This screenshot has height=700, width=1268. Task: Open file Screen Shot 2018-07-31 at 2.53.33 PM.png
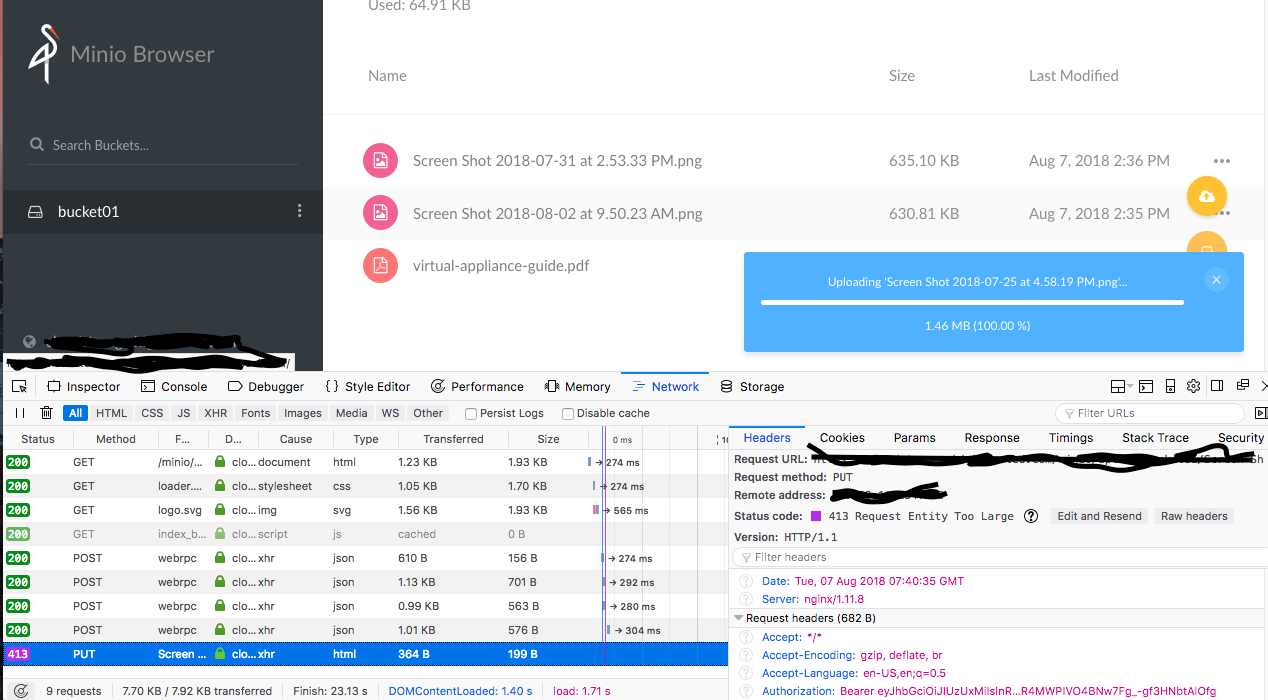(x=557, y=161)
